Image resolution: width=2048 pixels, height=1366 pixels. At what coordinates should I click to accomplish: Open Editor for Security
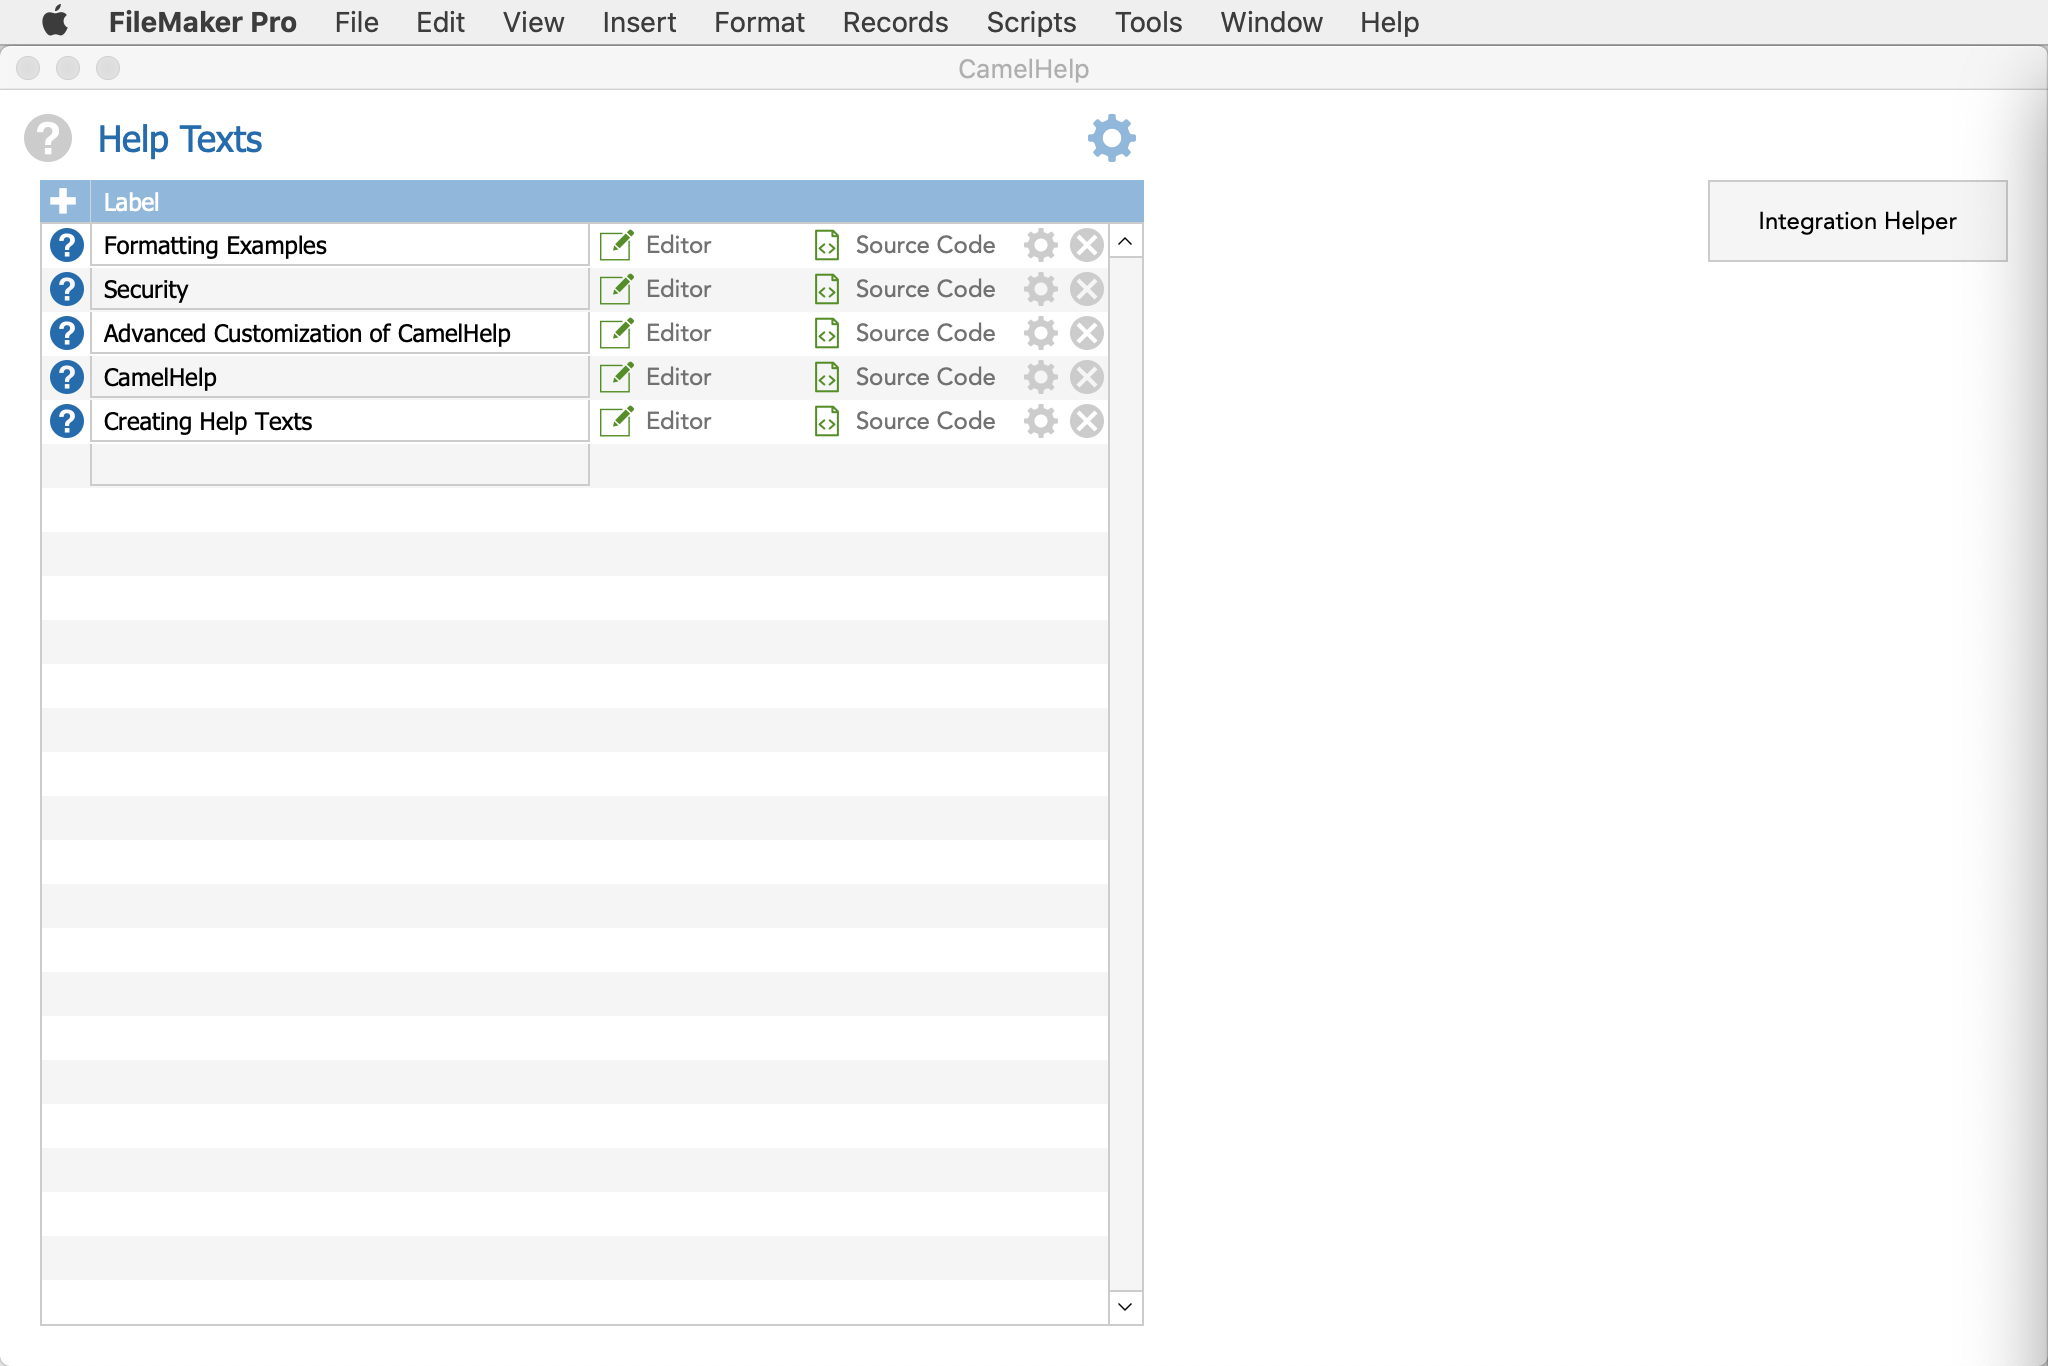(656, 289)
